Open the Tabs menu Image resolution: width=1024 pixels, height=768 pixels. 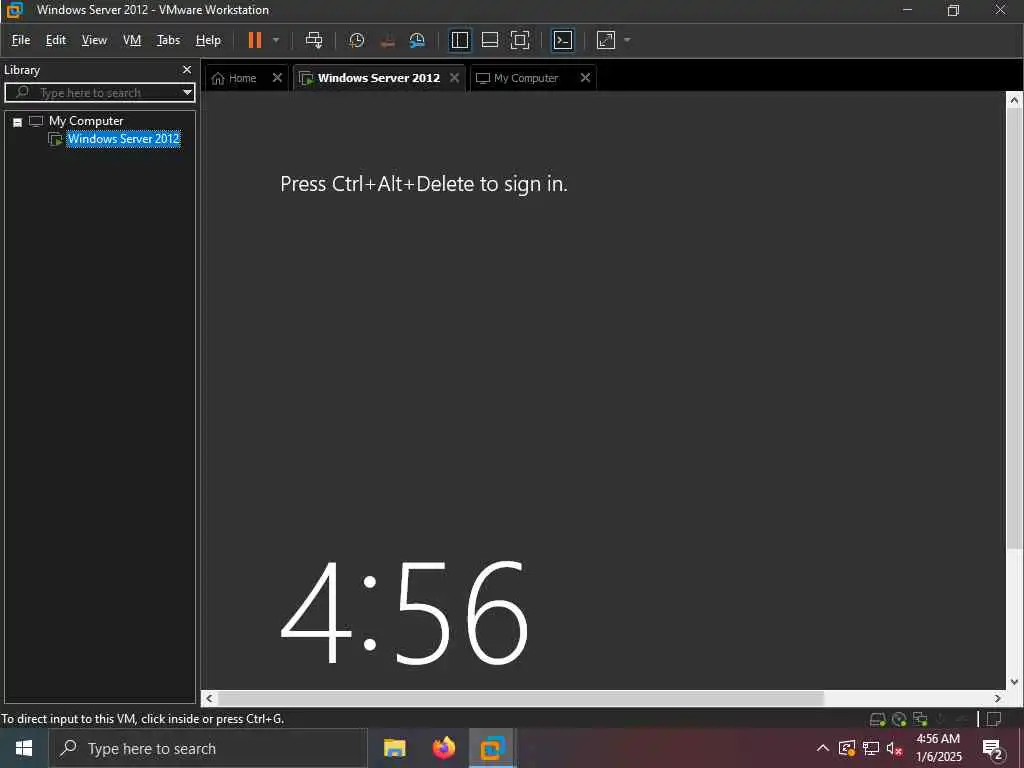(168, 40)
